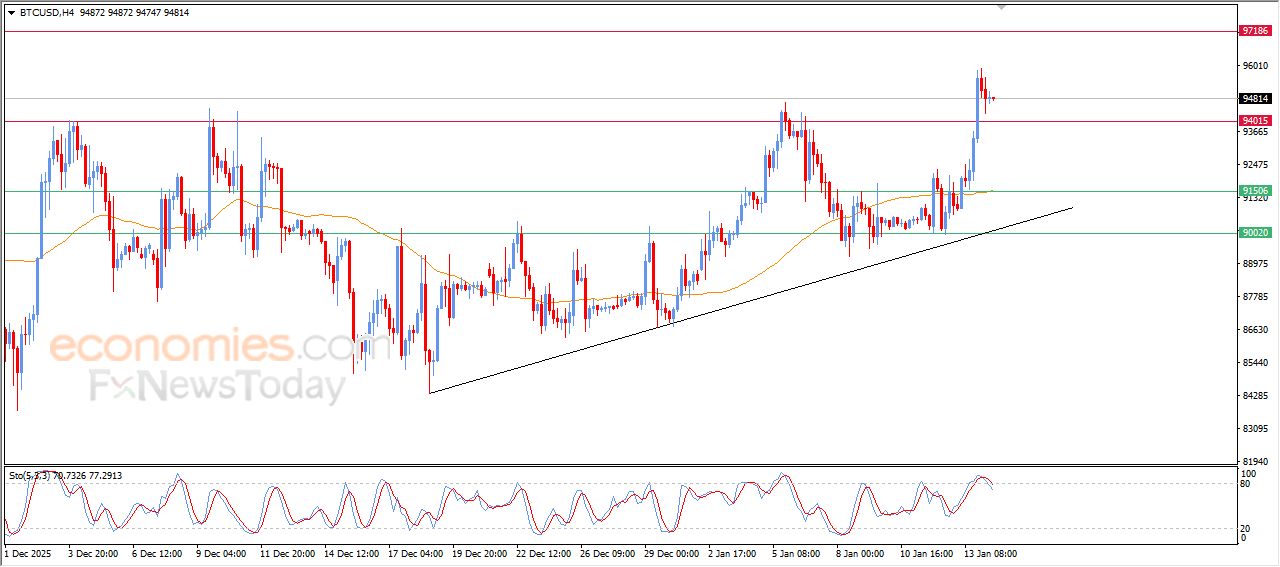Viewport: 1280px width, 567px height.
Task: Click the 88975 value on price axis
Action: point(1255,264)
